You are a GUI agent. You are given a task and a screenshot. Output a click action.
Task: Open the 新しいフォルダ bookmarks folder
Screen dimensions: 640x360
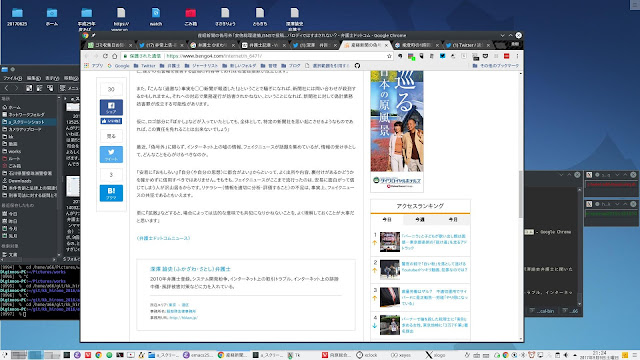coord(239,65)
